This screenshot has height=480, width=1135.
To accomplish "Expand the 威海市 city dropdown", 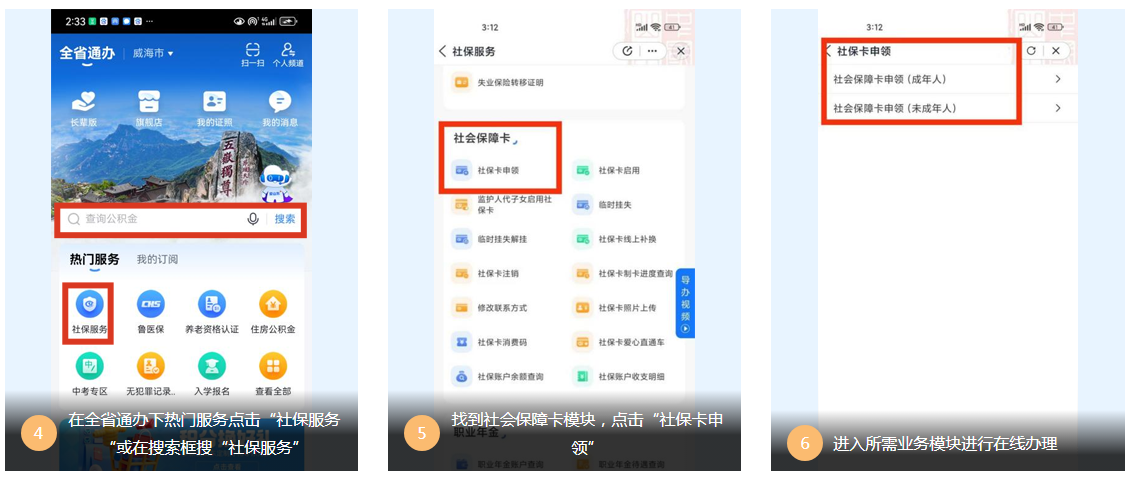I will pyautogui.click(x=153, y=53).
